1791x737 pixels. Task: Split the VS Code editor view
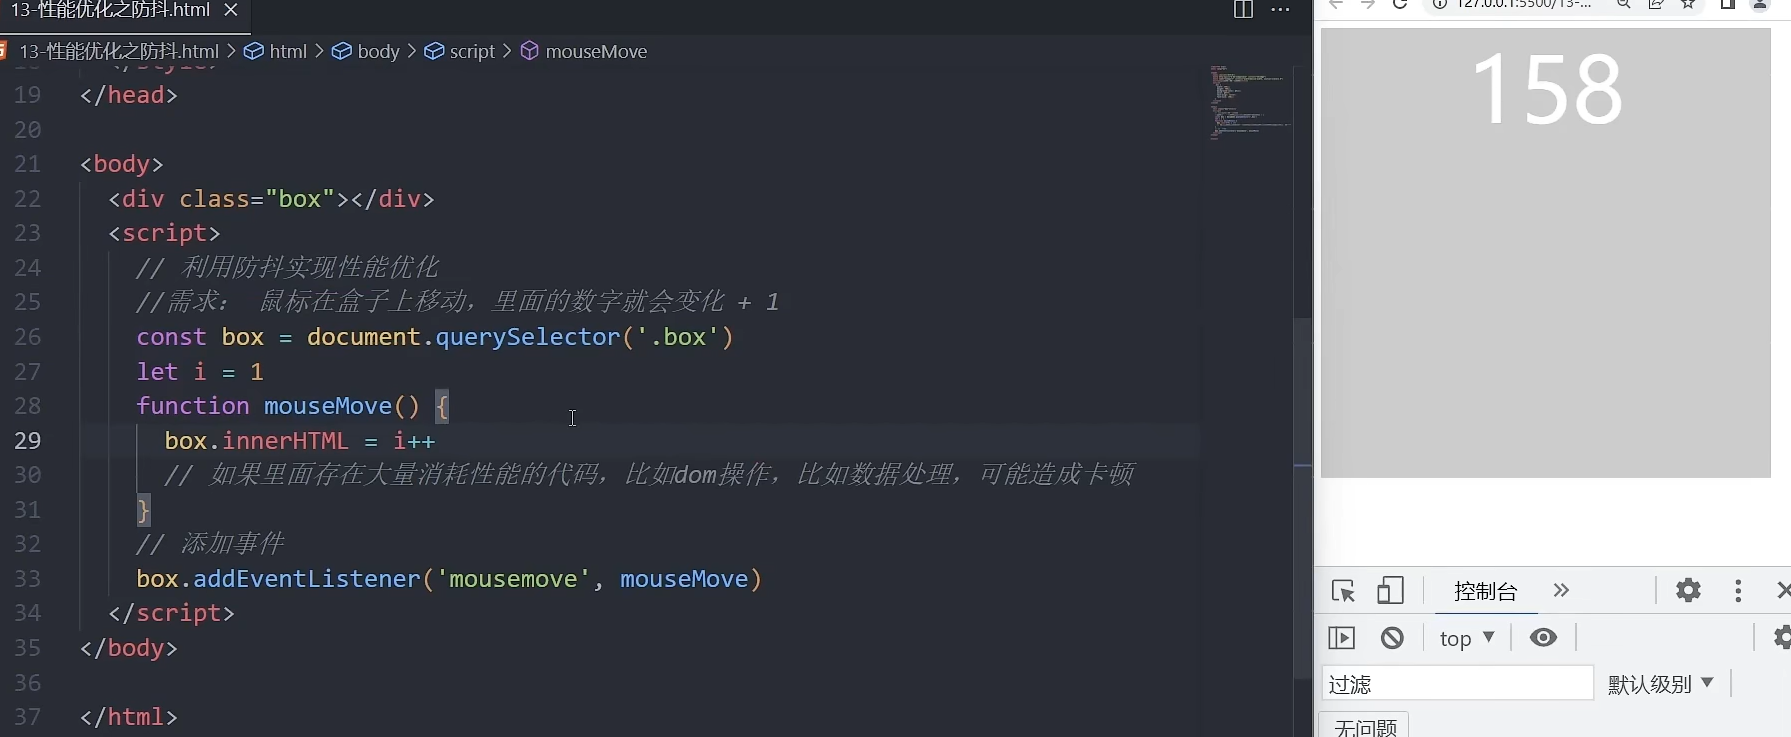(x=1243, y=9)
